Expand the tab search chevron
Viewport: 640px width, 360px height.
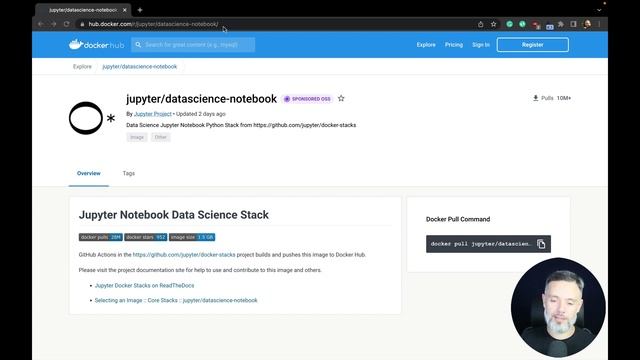tap(599, 10)
